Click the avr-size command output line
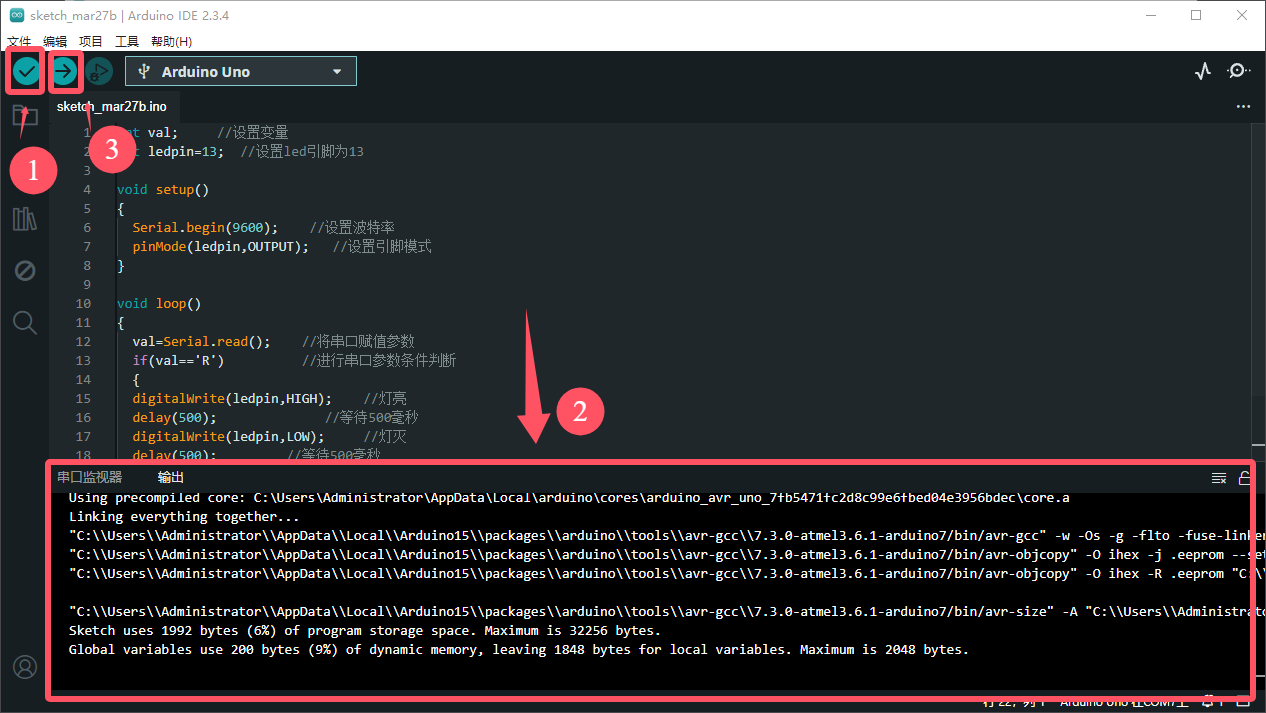This screenshot has width=1266, height=713. pos(660,611)
